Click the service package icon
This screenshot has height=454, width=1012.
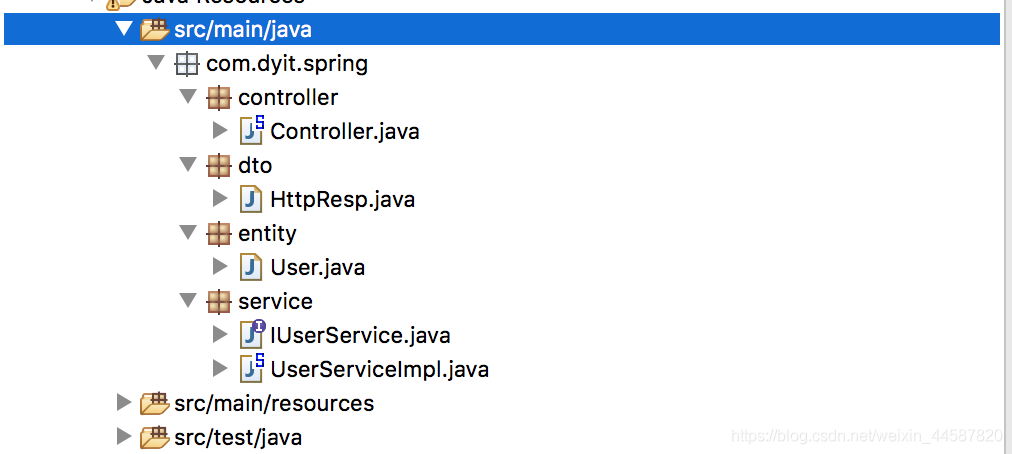pyautogui.click(x=219, y=302)
